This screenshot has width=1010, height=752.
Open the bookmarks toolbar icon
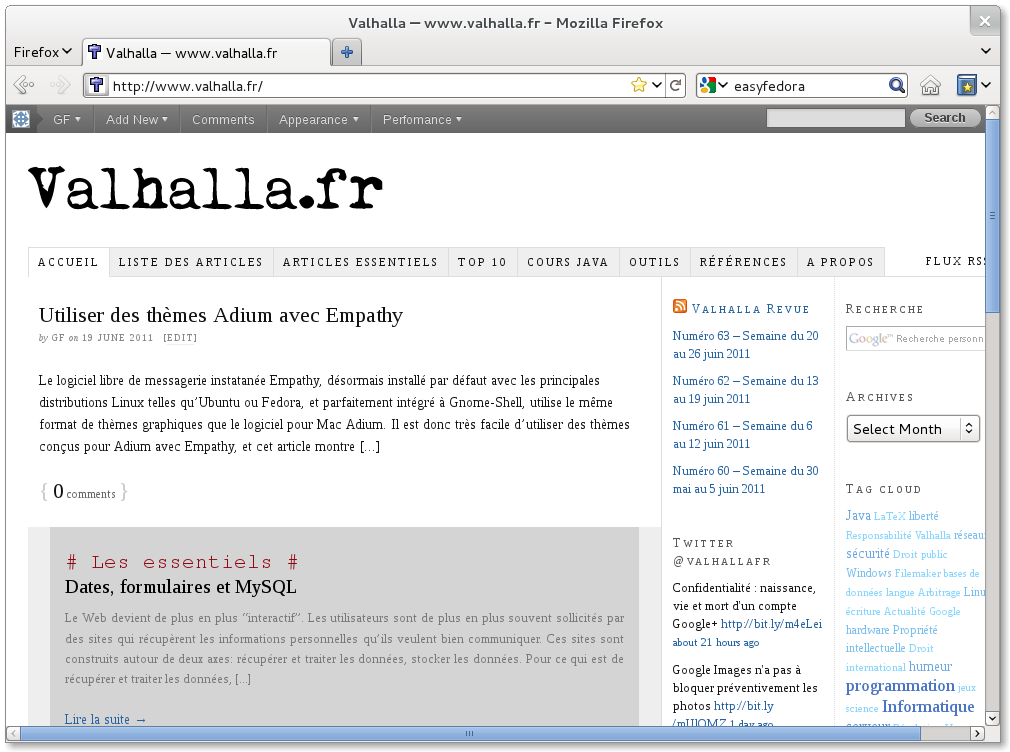(x=966, y=85)
